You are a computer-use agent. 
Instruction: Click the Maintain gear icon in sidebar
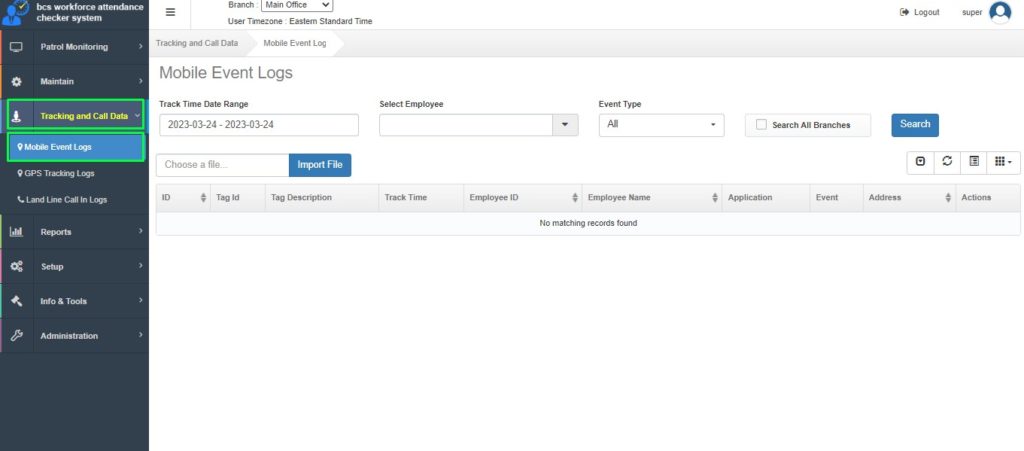(16, 82)
